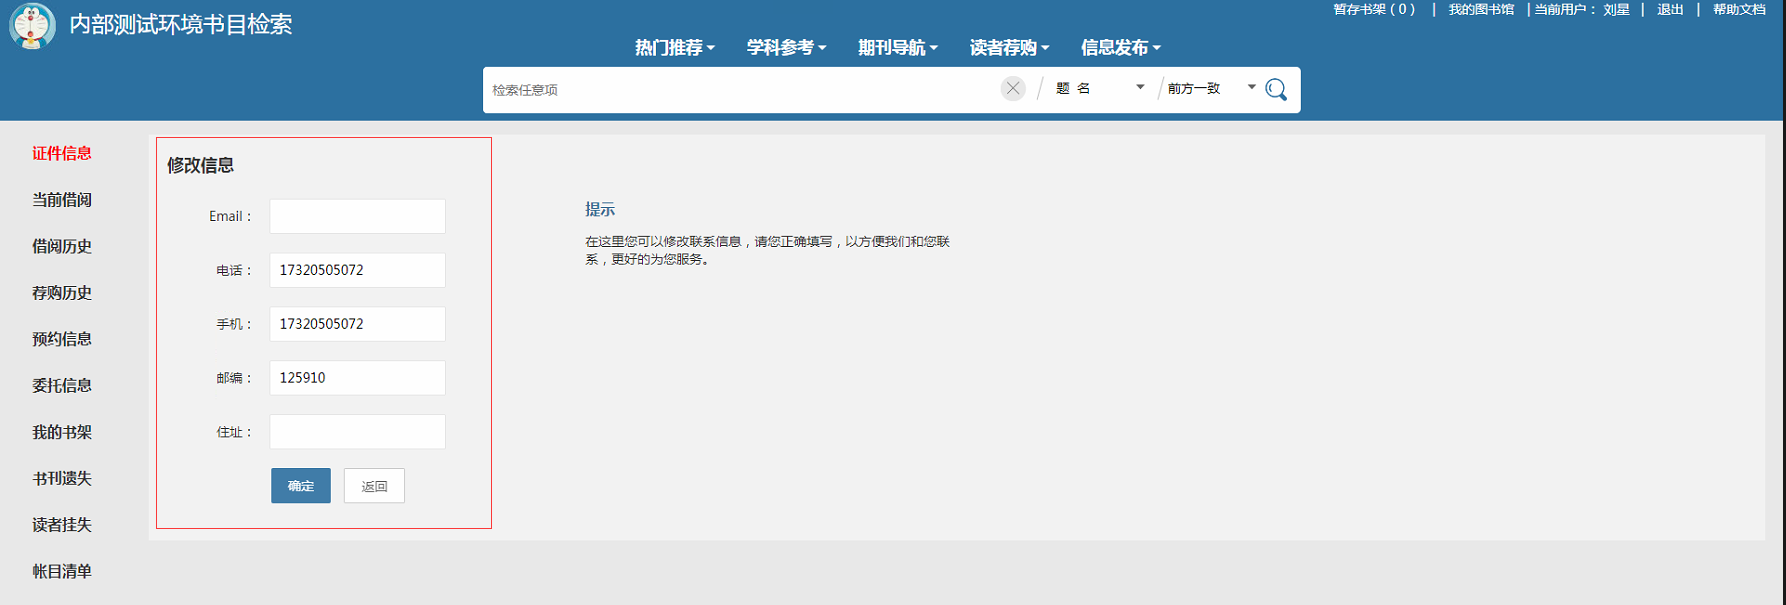Click into the Email input field

(357, 216)
